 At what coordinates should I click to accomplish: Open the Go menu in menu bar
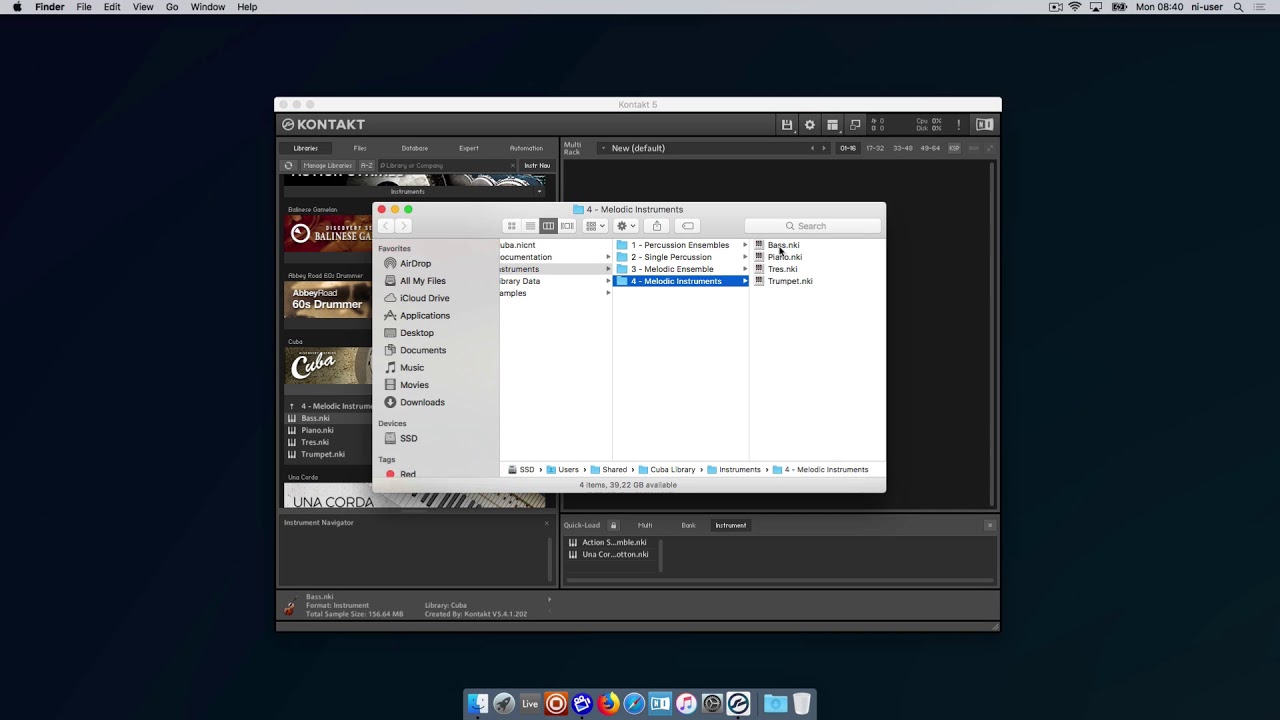(172, 7)
